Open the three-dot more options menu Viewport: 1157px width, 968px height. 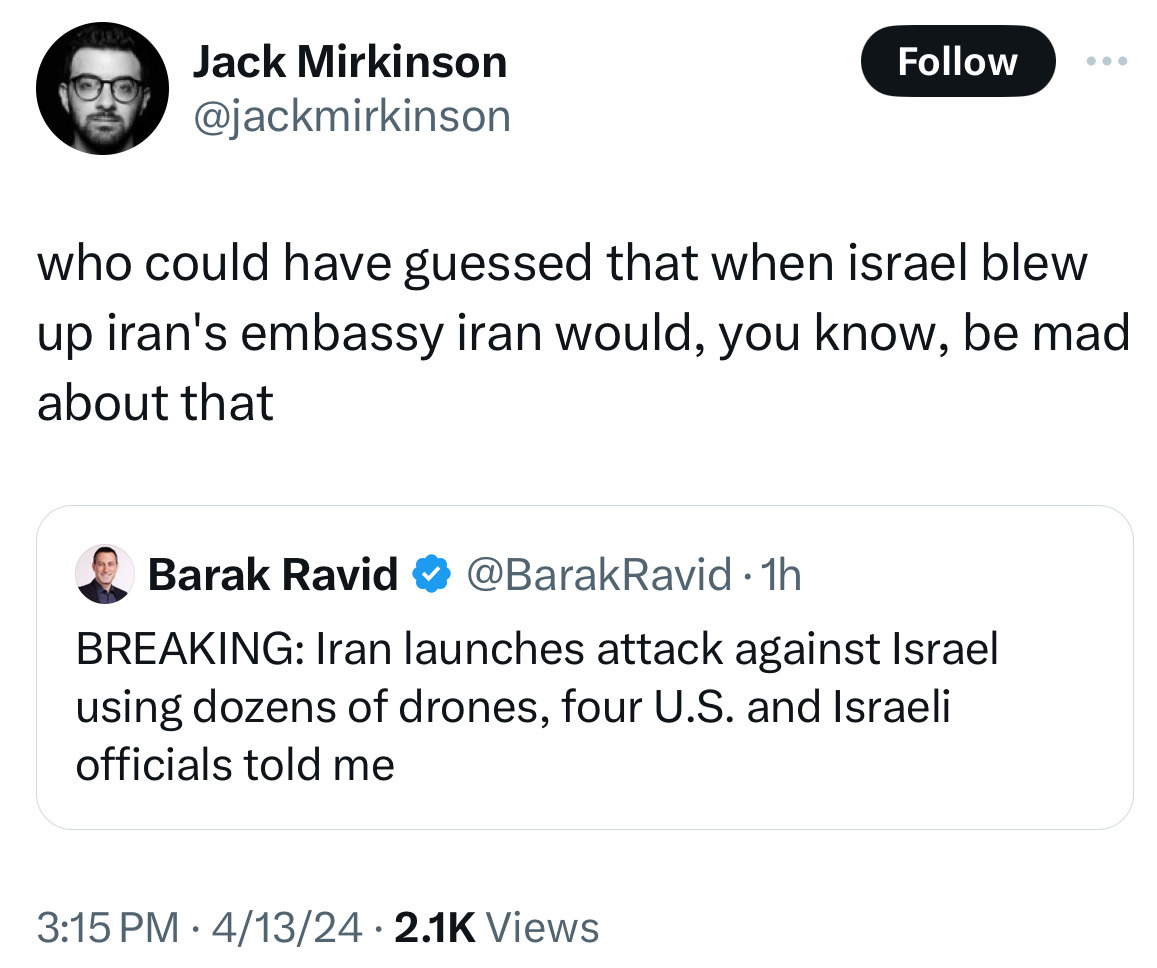pos(1107,62)
